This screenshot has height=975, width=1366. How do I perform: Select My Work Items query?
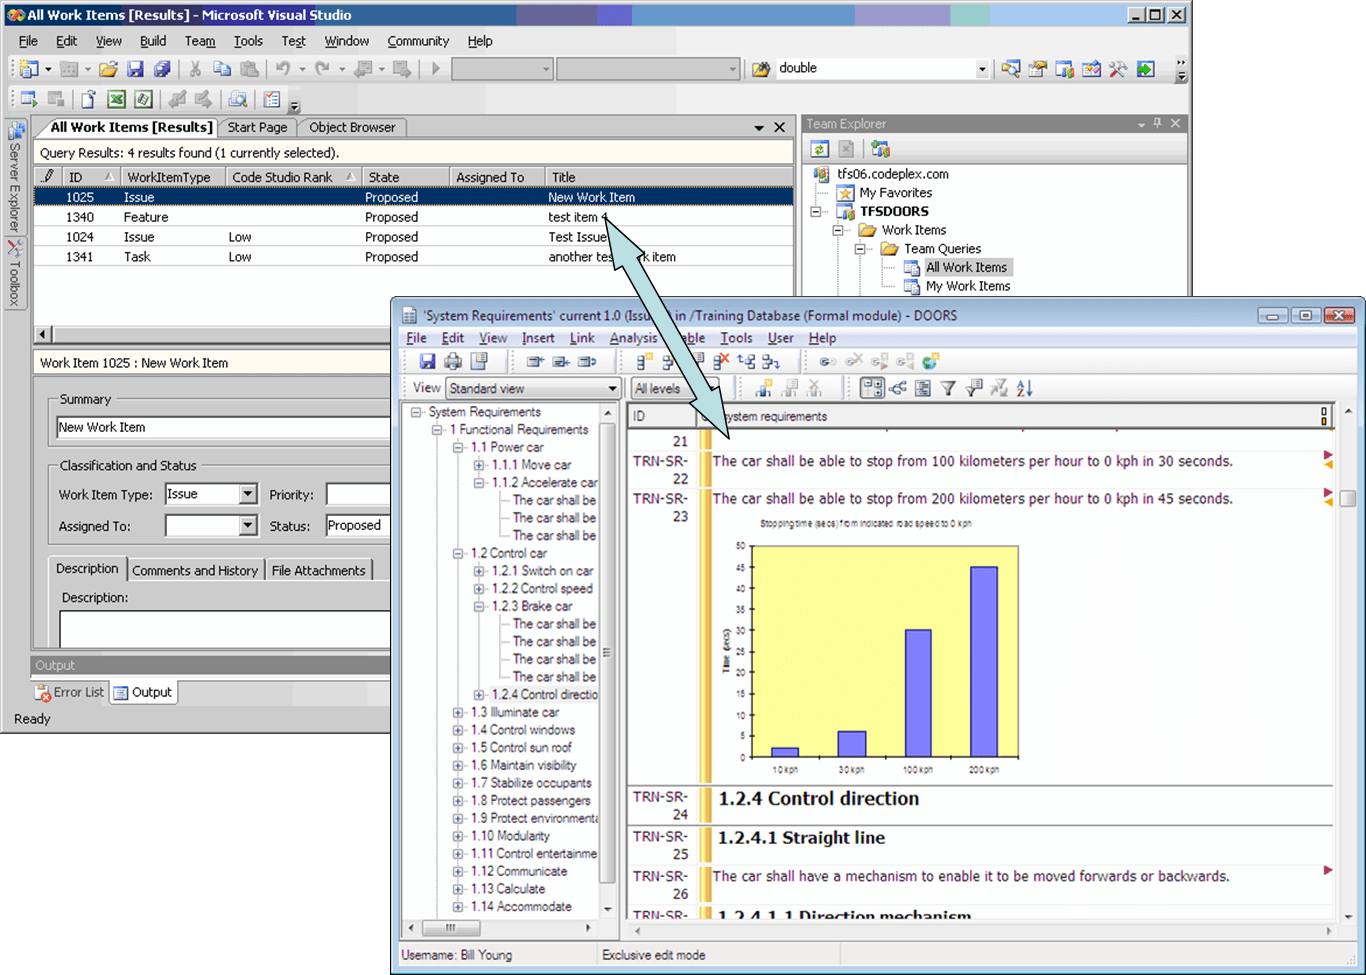967,286
